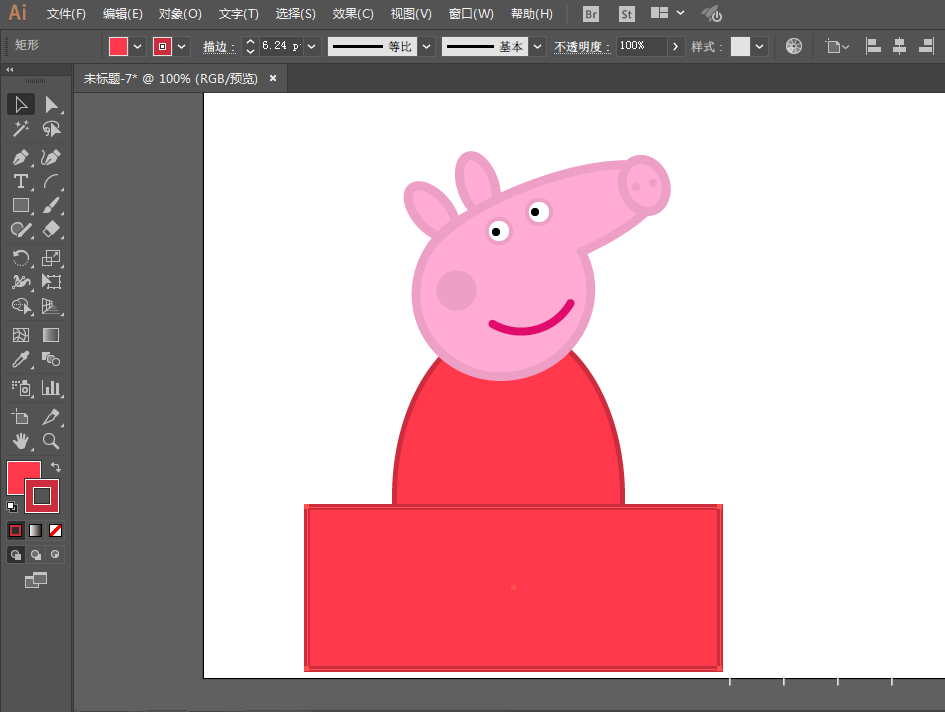The image size is (945, 712).
Task: Select the Artboard tool
Action: (20, 417)
